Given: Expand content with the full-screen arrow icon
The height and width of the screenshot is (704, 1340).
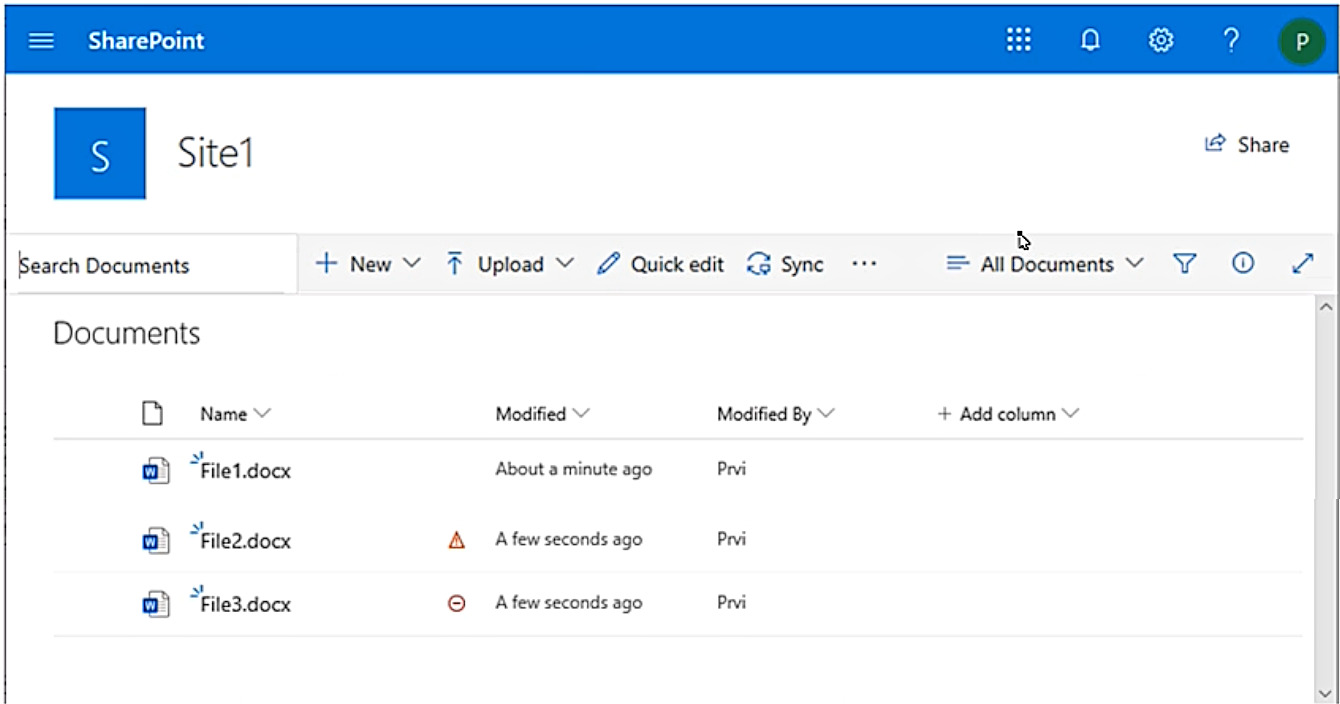Looking at the screenshot, I should tap(1302, 264).
